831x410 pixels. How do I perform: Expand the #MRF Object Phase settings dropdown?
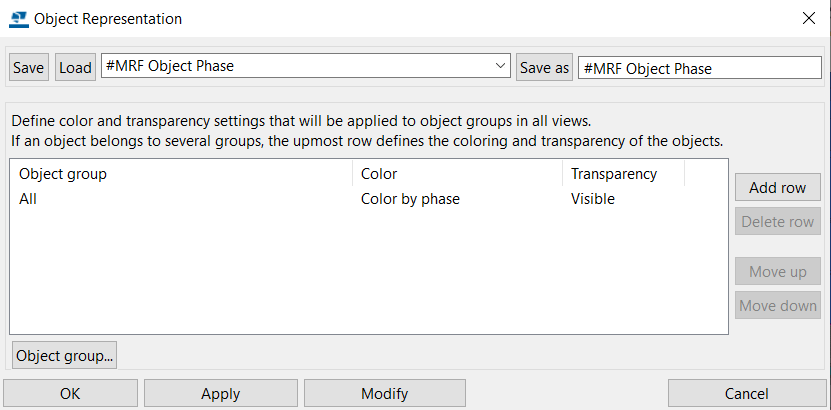point(306,66)
